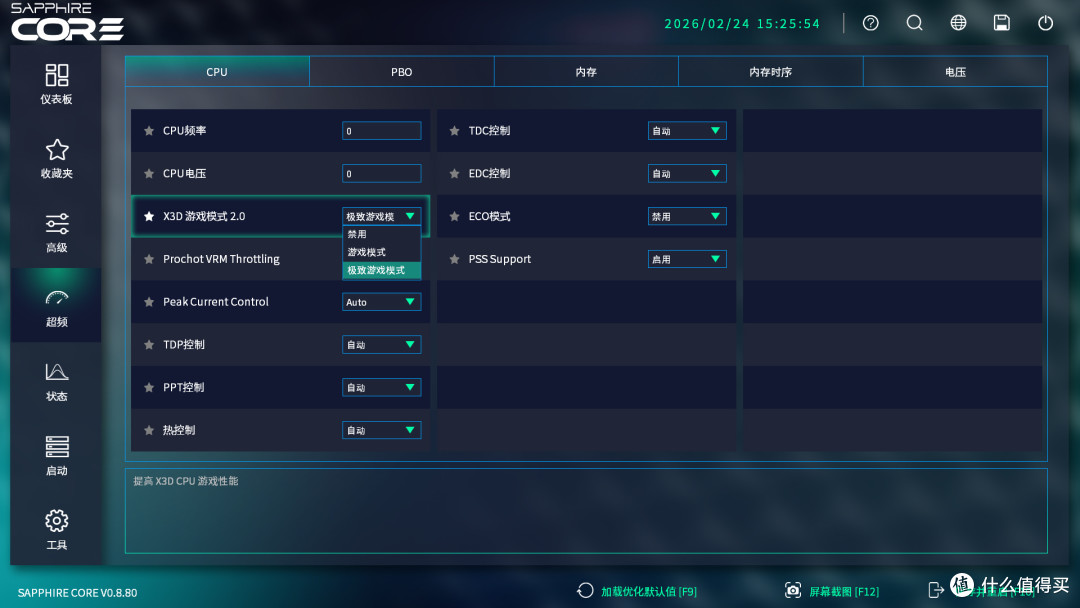Click the screenshot camera icon in the footer
This screenshot has width=1080, height=608.
(x=793, y=590)
